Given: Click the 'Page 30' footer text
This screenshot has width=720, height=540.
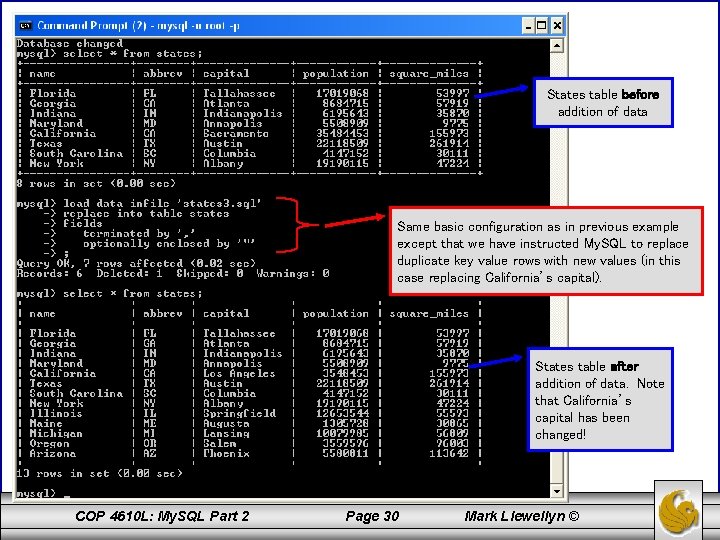Looking at the screenshot, I should tap(372, 517).
